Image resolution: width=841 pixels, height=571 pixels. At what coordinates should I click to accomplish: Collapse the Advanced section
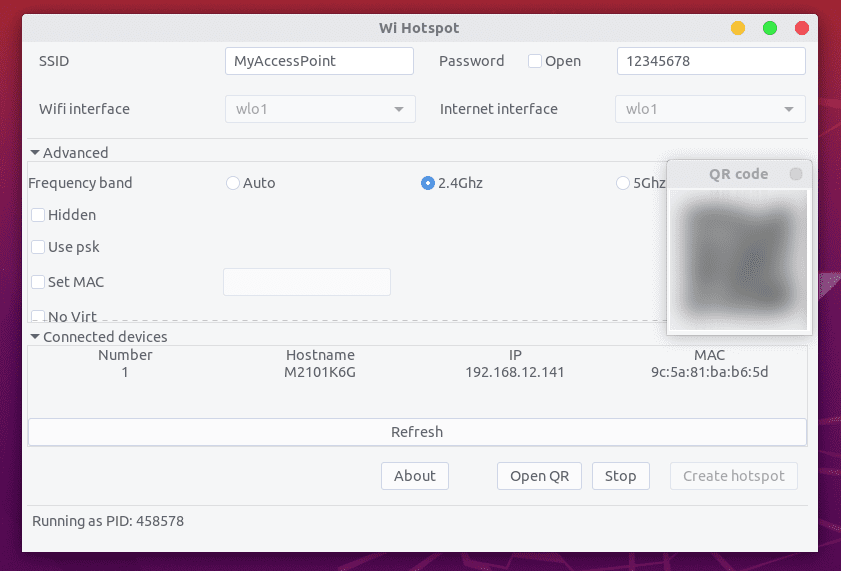click(35, 153)
